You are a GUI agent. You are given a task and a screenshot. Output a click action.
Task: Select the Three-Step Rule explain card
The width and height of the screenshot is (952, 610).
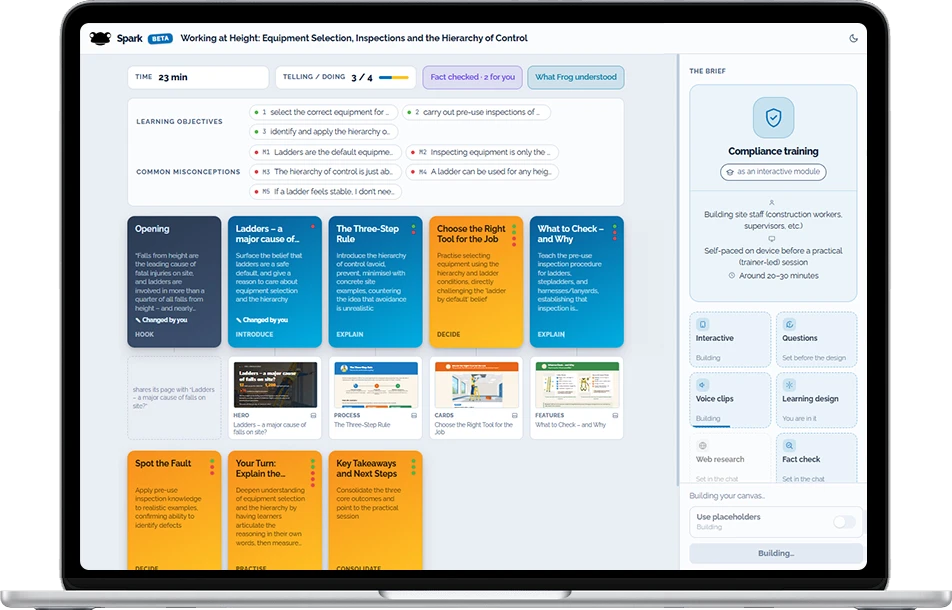tap(375, 282)
